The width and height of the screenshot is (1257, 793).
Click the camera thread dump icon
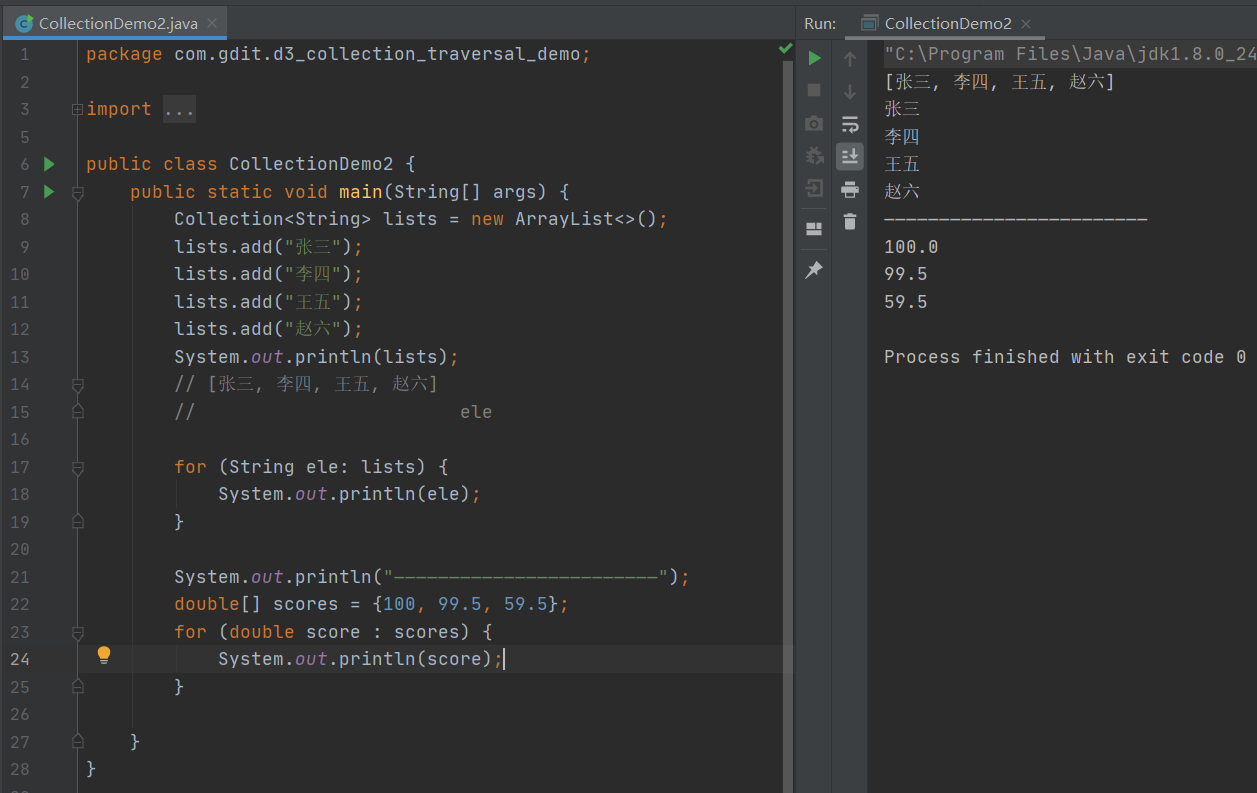point(814,124)
